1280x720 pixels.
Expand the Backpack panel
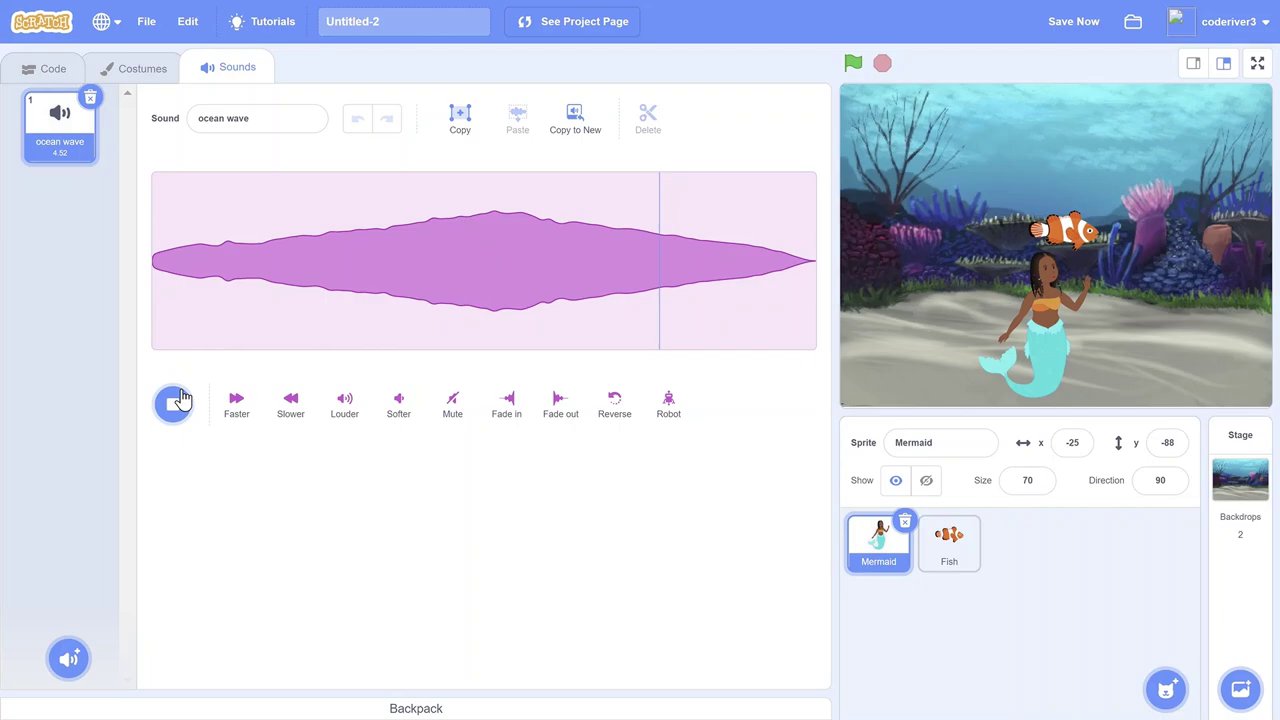click(x=416, y=708)
